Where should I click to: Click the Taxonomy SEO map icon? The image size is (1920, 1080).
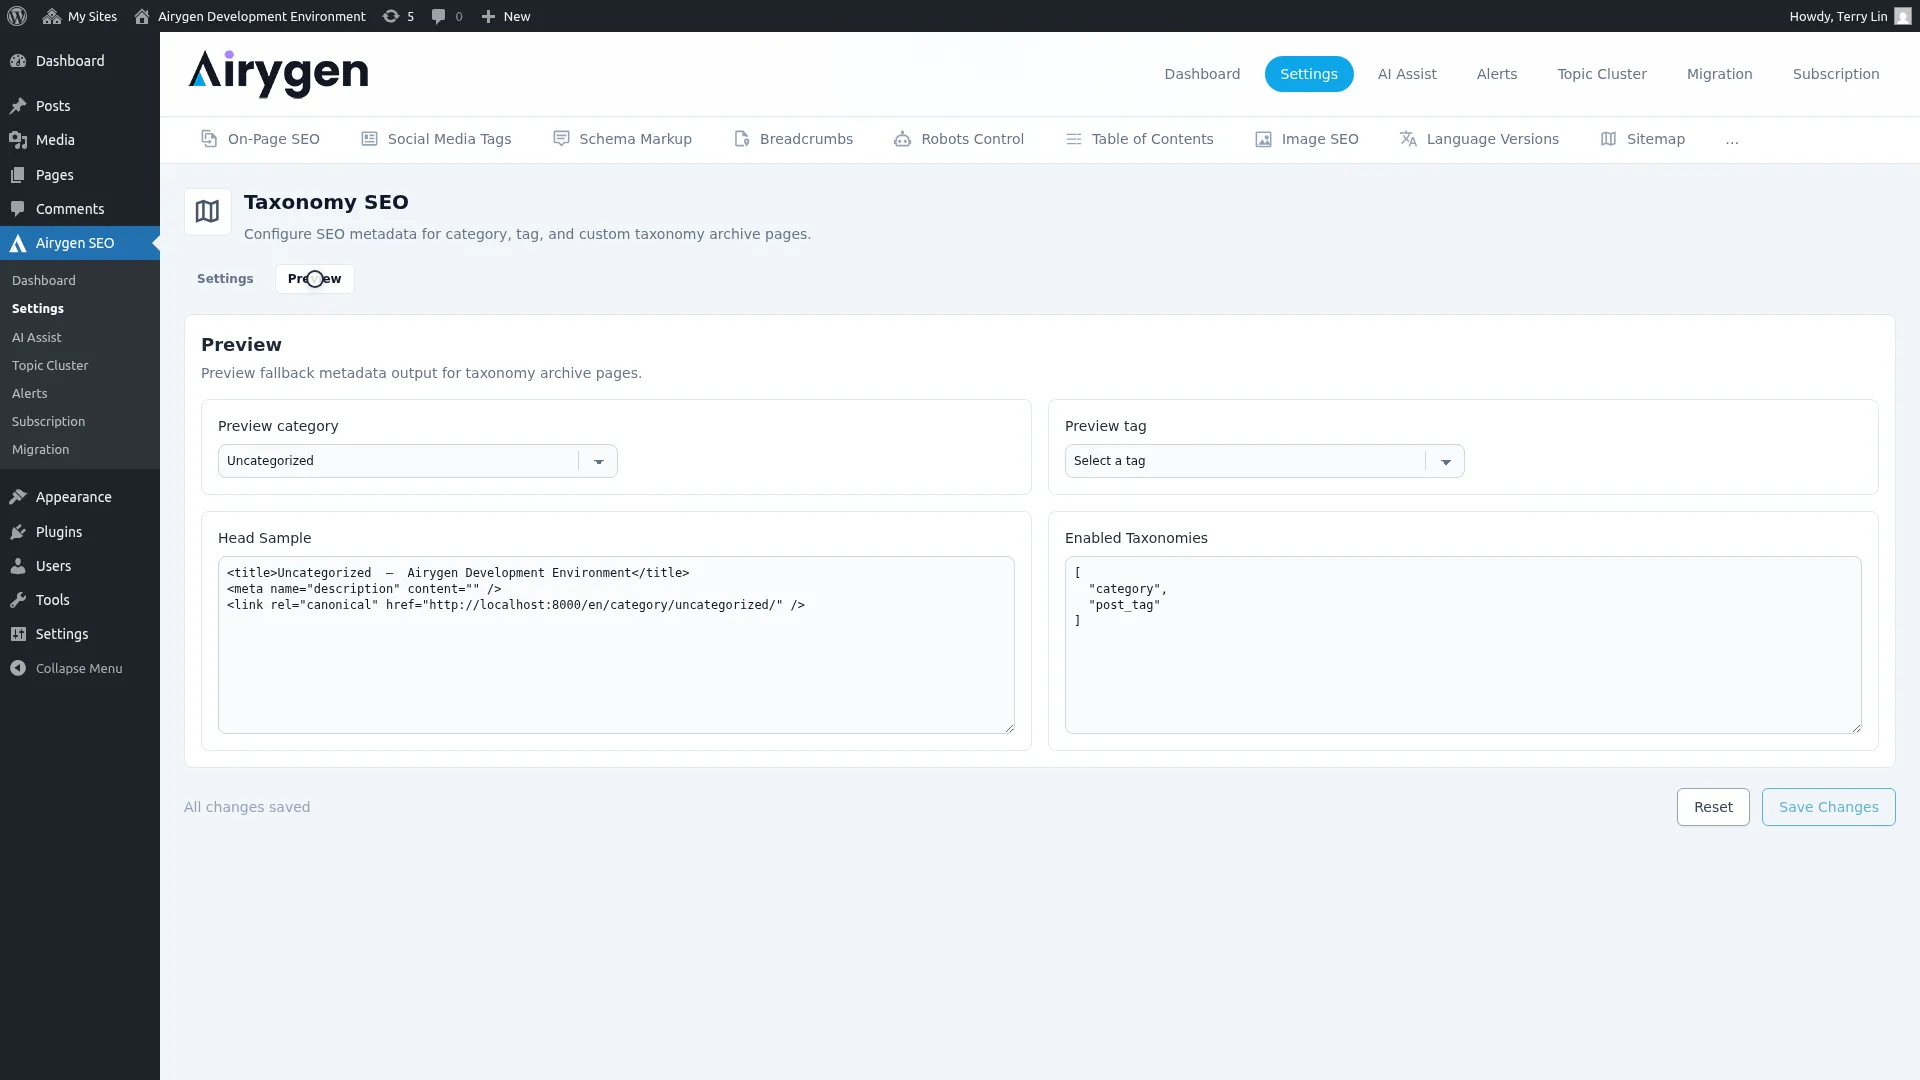coord(207,212)
